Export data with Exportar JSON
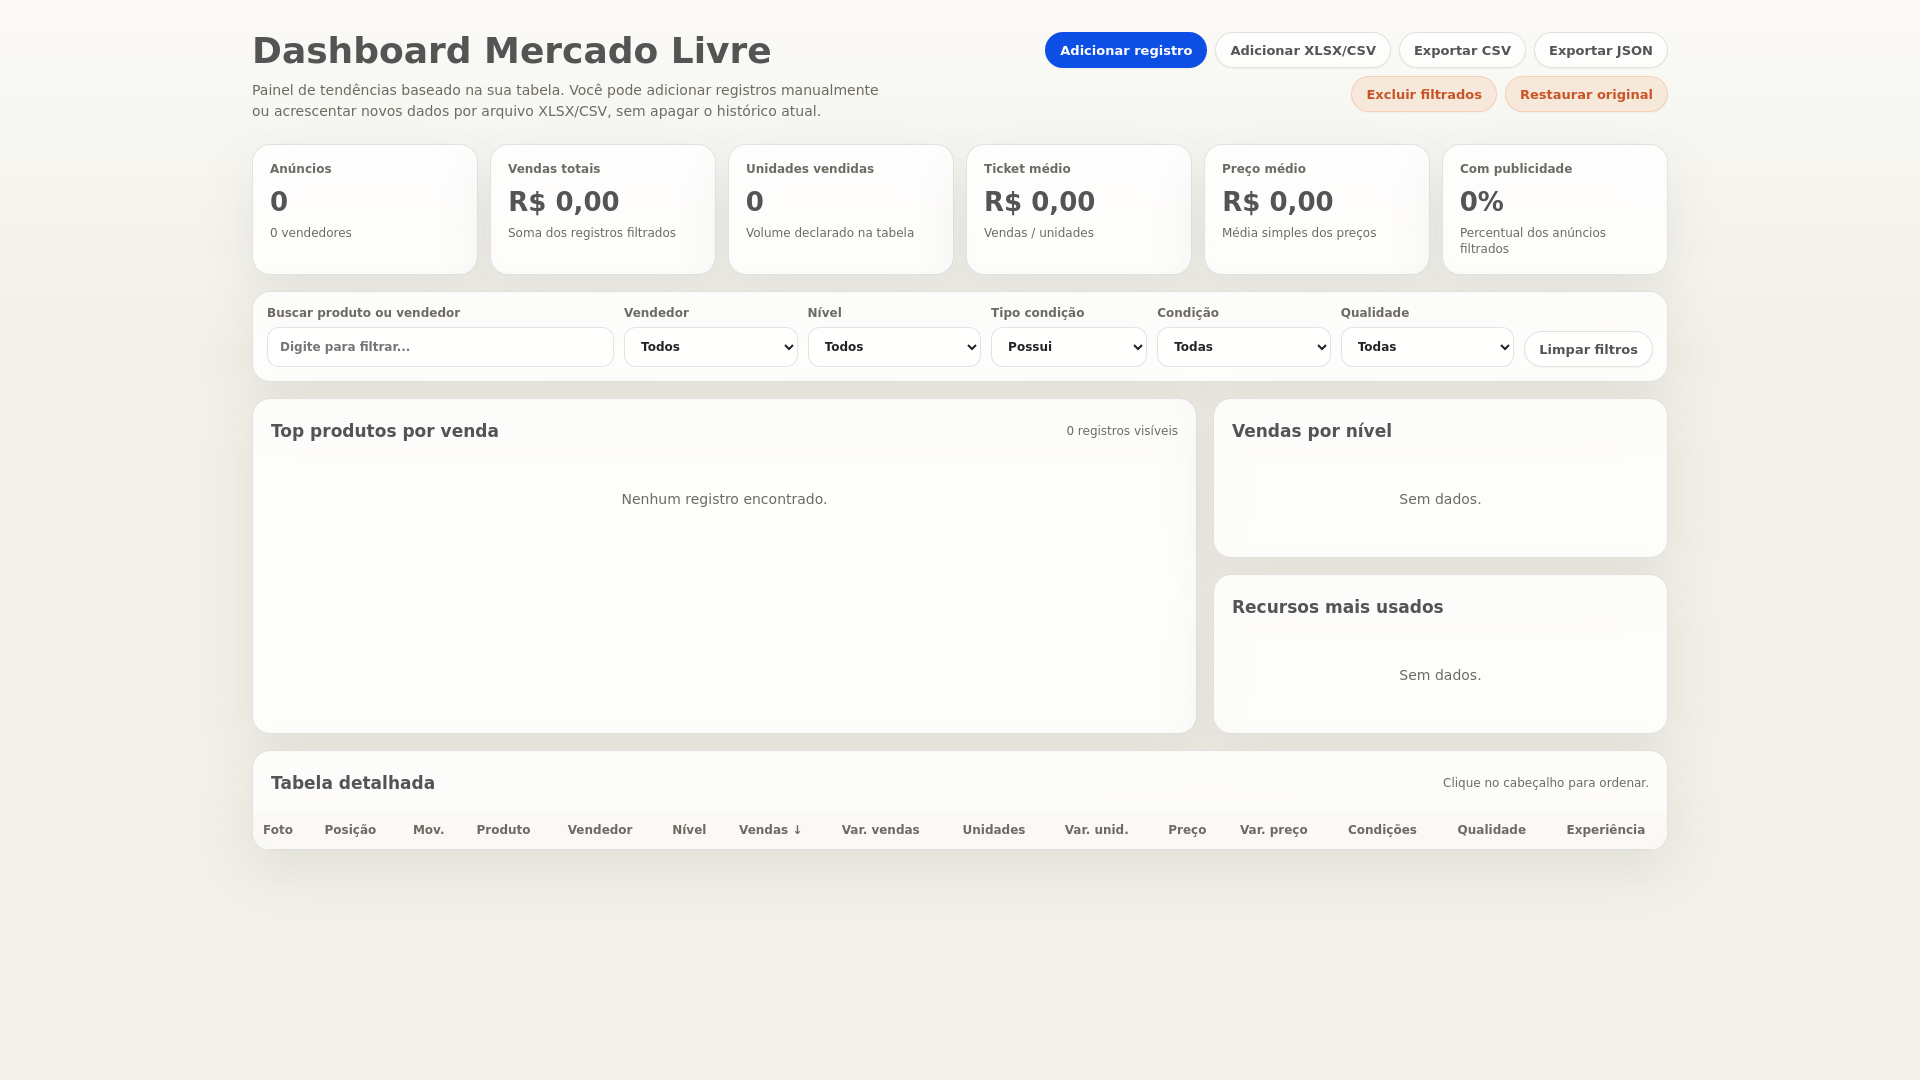Image resolution: width=1920 pixels, height=1080 pixels. pyautogui.click(x=1600, y=50)
